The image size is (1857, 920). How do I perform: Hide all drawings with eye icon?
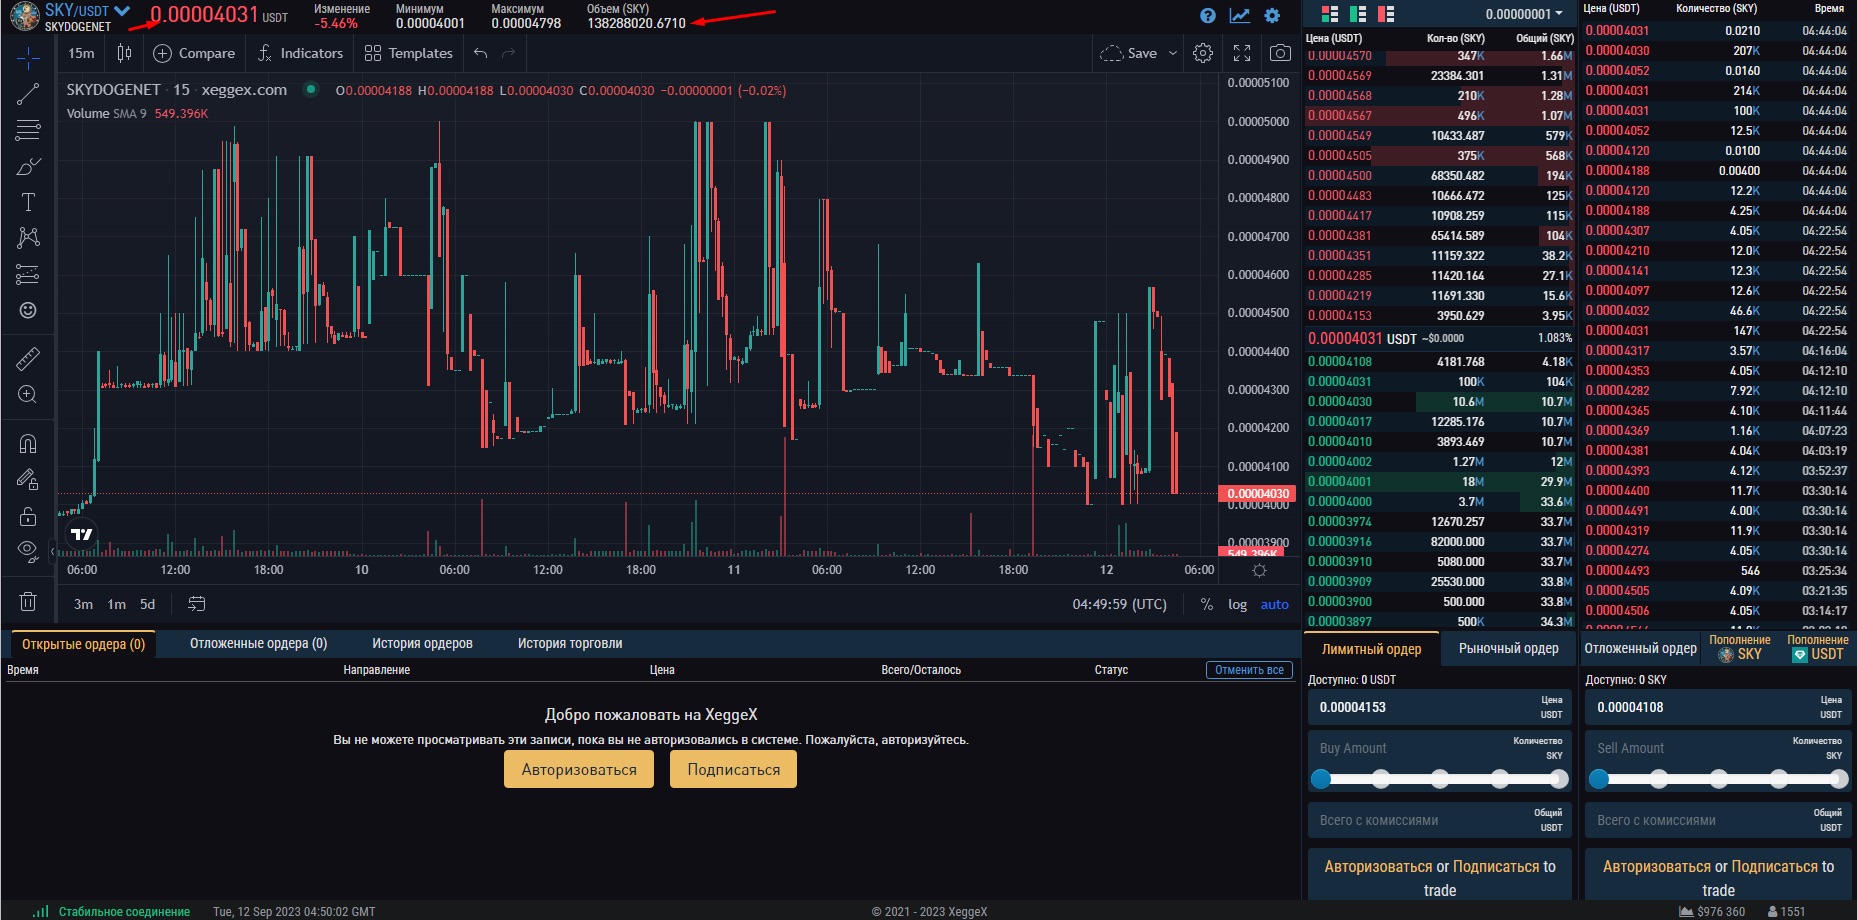tap(28, 551)
